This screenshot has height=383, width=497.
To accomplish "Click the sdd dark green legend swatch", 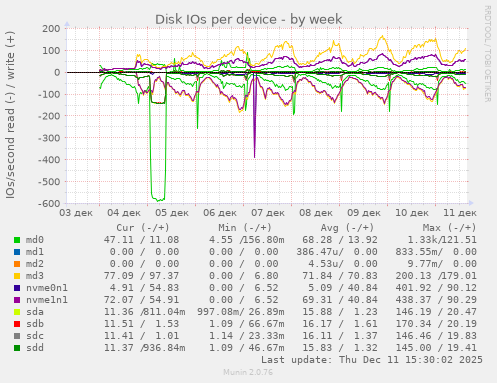I will (x=17, y=348).
